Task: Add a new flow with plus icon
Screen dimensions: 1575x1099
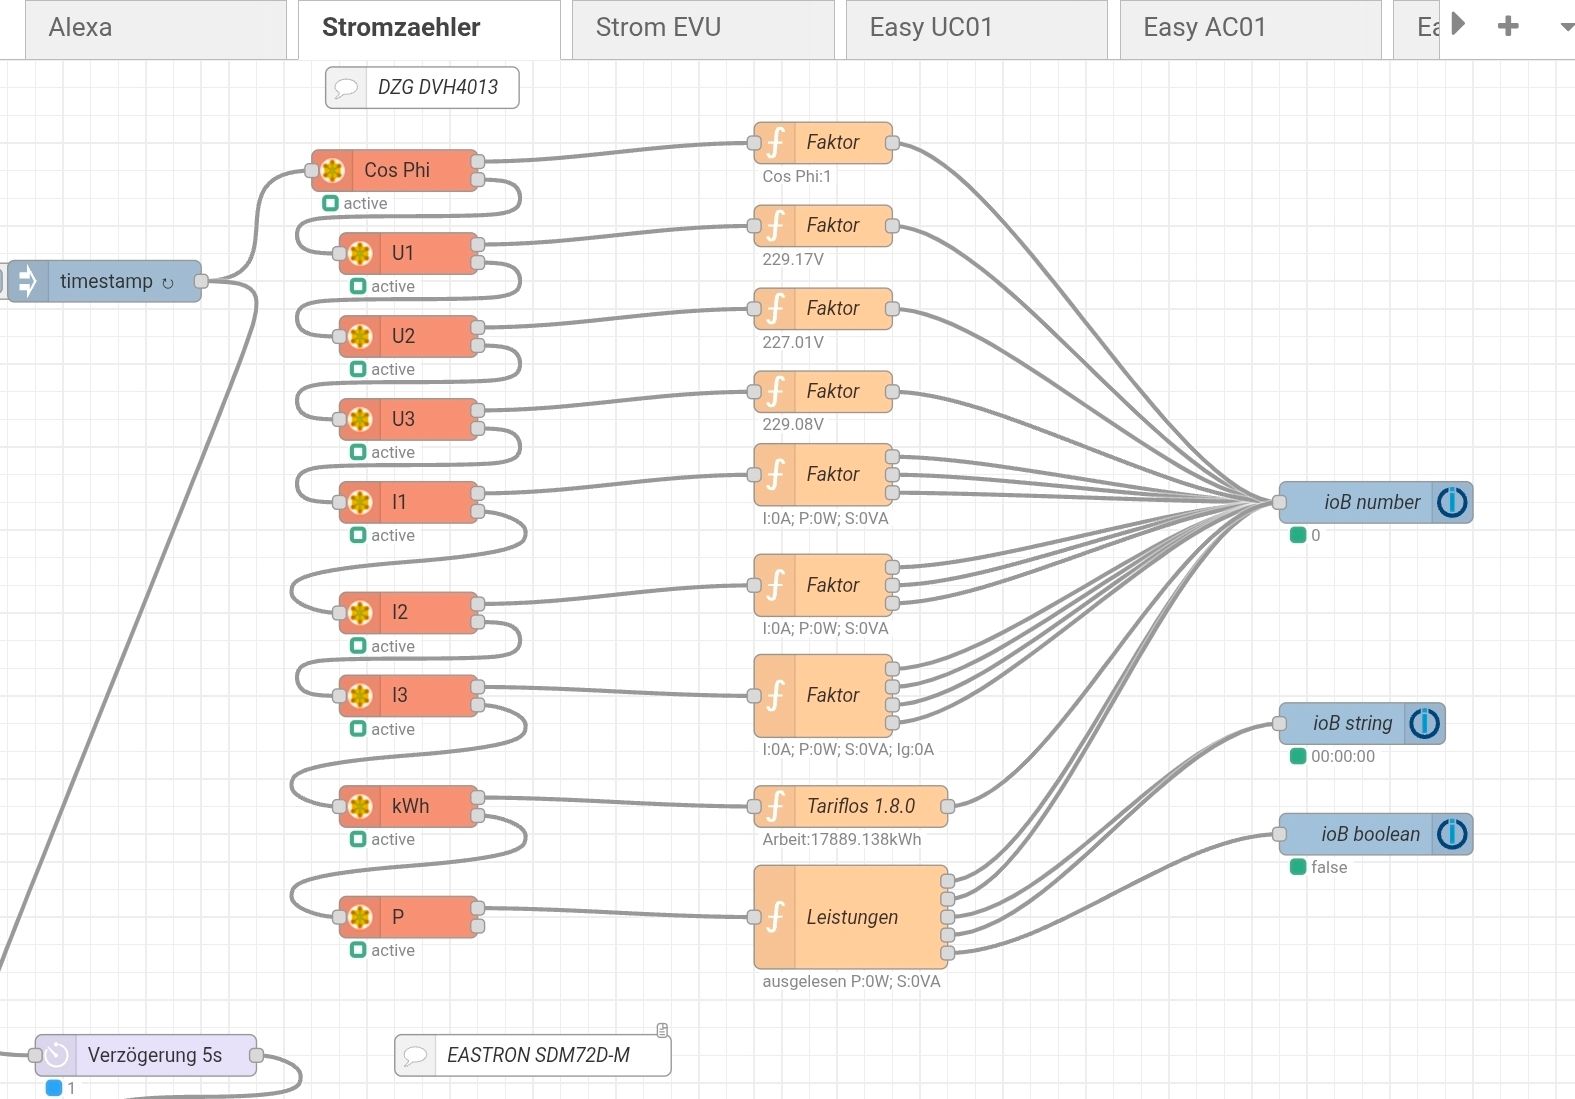Action: click(x=1508, y=26)
